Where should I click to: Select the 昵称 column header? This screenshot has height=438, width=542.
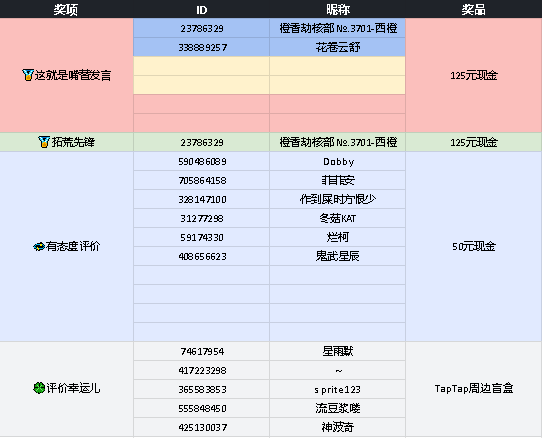337,9
